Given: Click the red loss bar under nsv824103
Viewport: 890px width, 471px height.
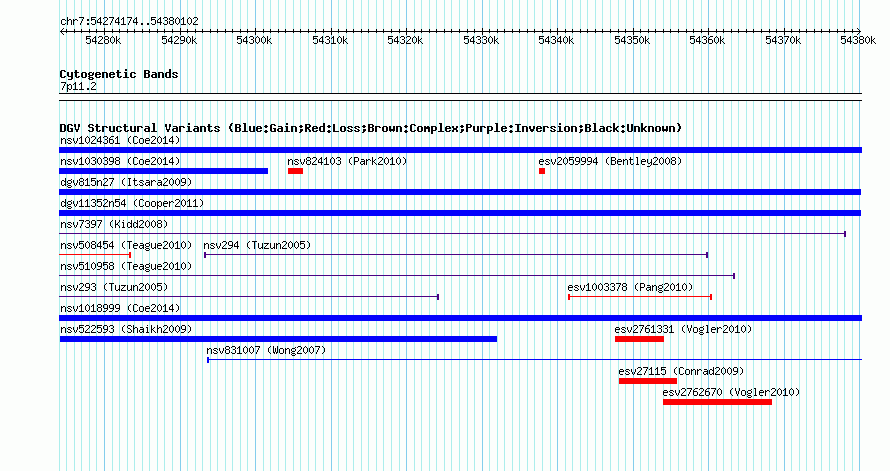Looking at the screenshot, I should (x=295, y=171).
